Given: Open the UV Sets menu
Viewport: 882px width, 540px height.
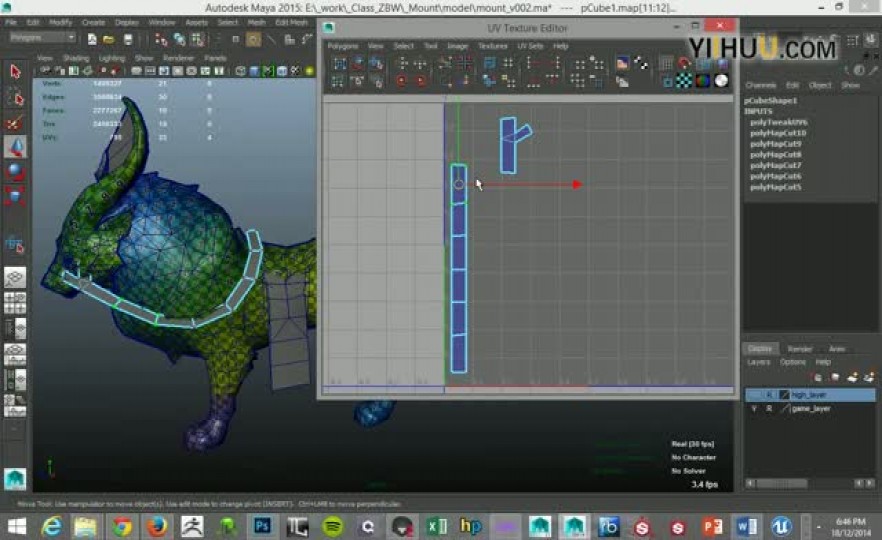Looking at the screenshot, I should (530, 46).
